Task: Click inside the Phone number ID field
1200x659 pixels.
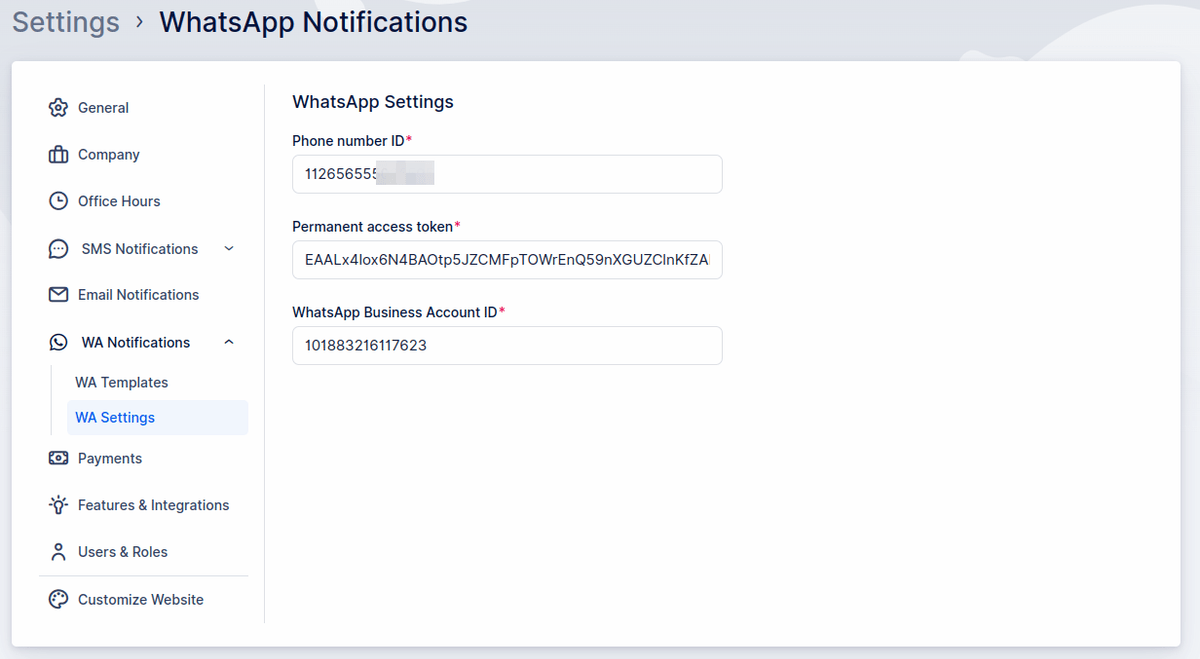Action: pos(506,173)
